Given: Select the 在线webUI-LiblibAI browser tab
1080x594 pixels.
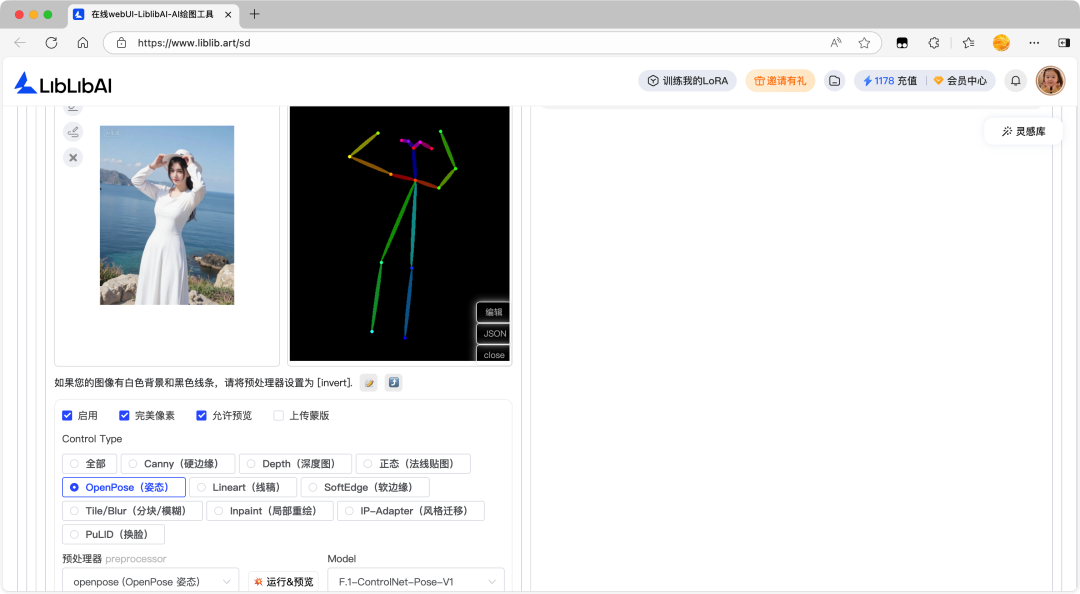Looking at the screenshot, I should click(152, 14).
